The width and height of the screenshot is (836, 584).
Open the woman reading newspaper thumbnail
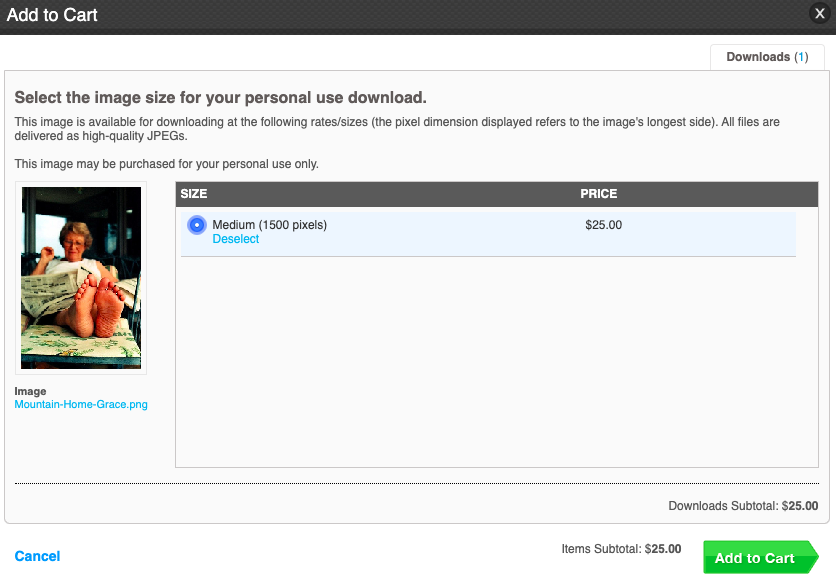[81, 278]
